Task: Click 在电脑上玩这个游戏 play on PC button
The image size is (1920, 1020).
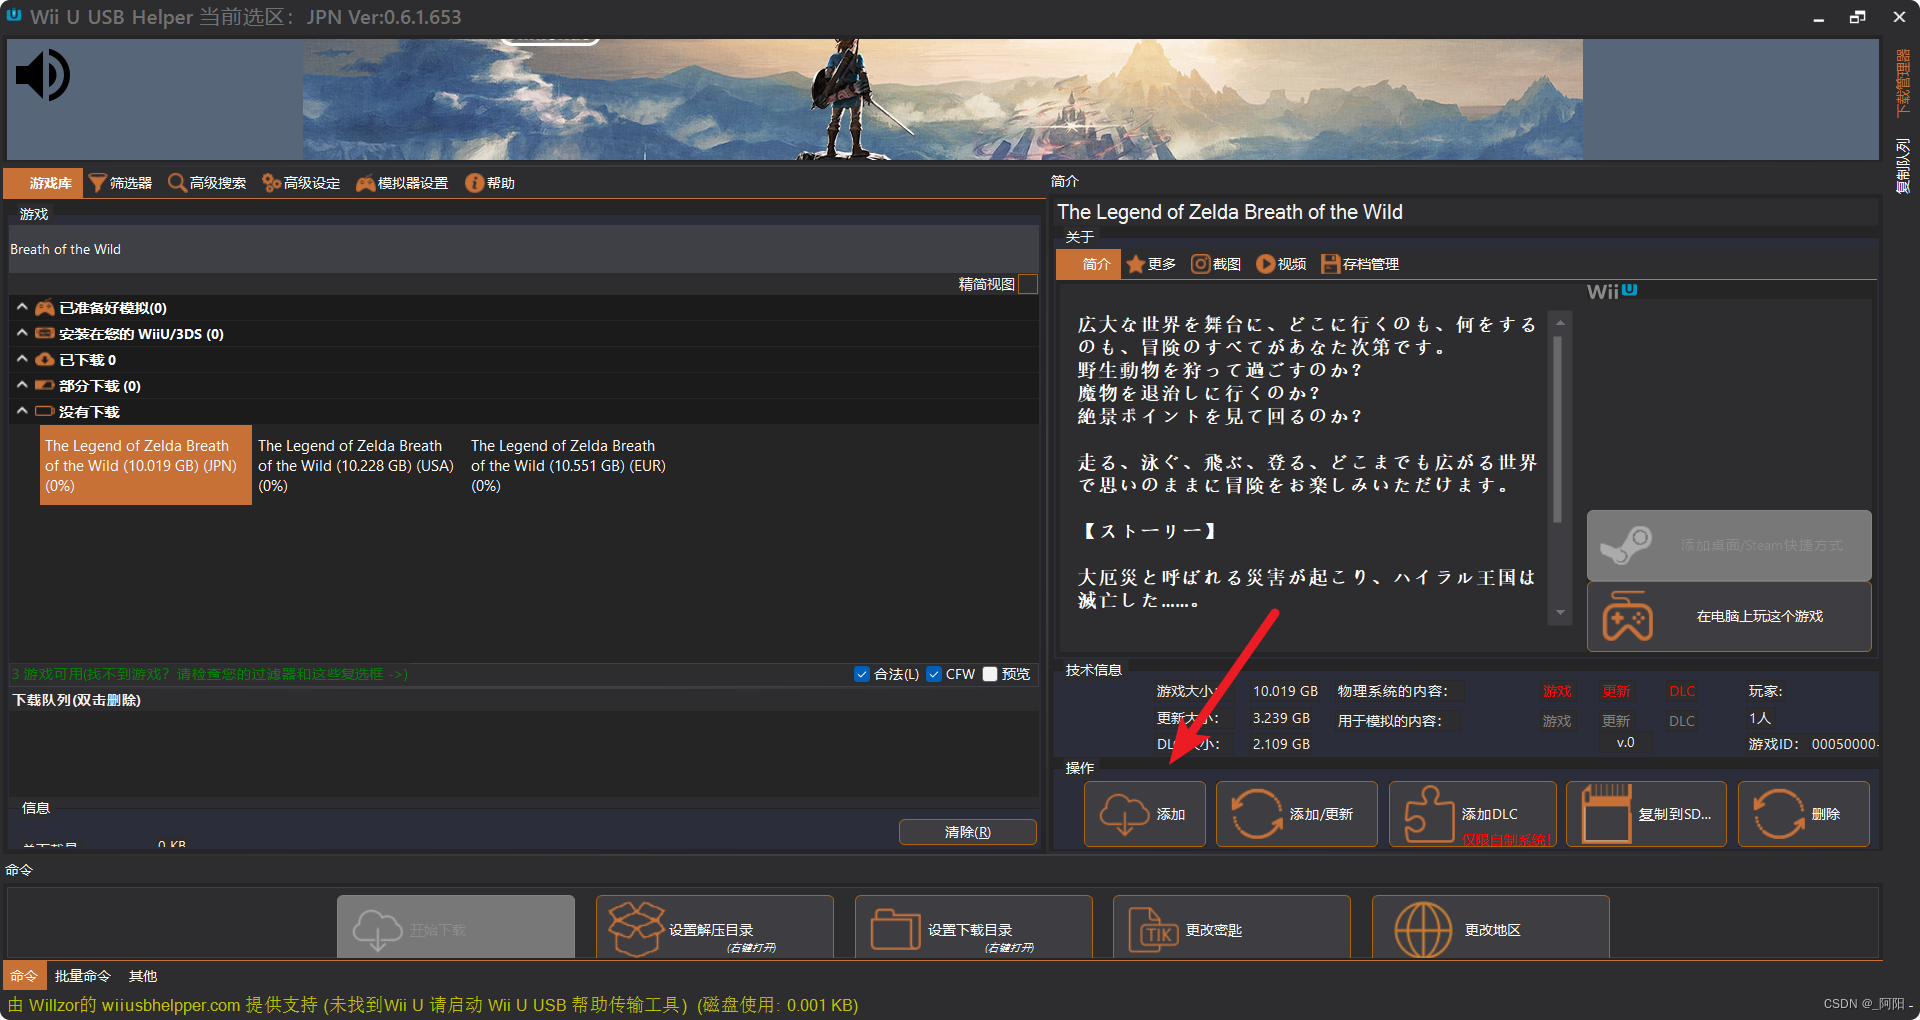Action: tap(1729, 616)
